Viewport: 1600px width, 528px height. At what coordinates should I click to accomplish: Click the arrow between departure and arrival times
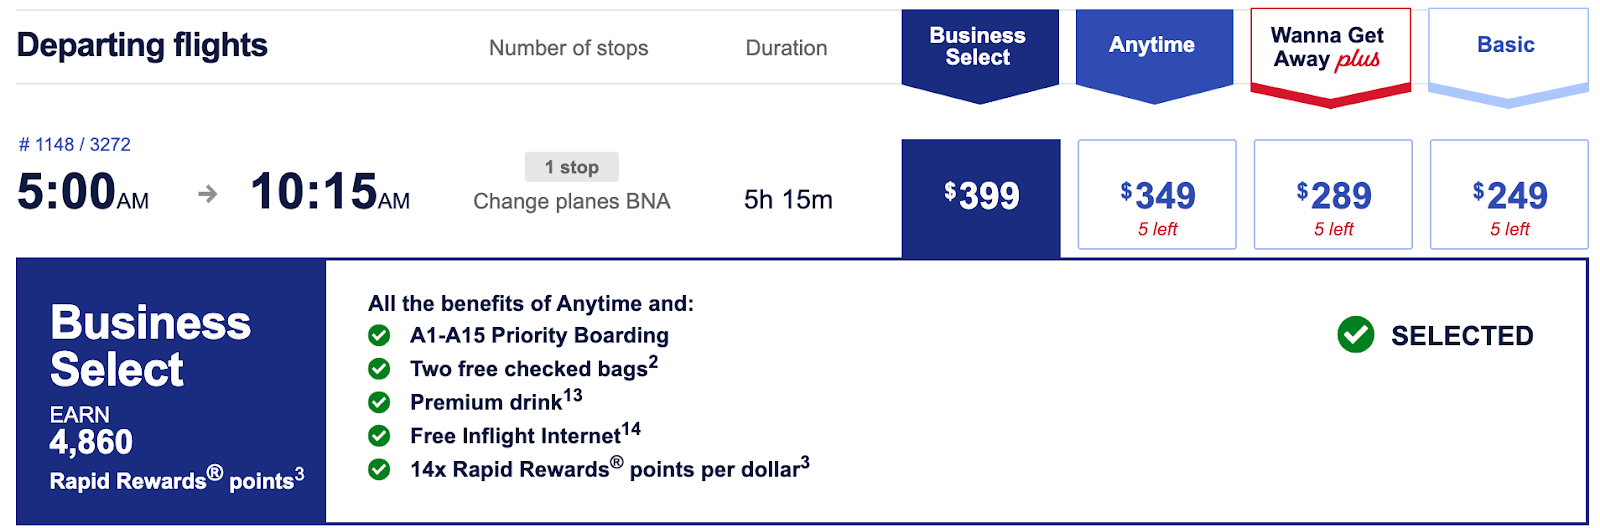tap(208, 194)
